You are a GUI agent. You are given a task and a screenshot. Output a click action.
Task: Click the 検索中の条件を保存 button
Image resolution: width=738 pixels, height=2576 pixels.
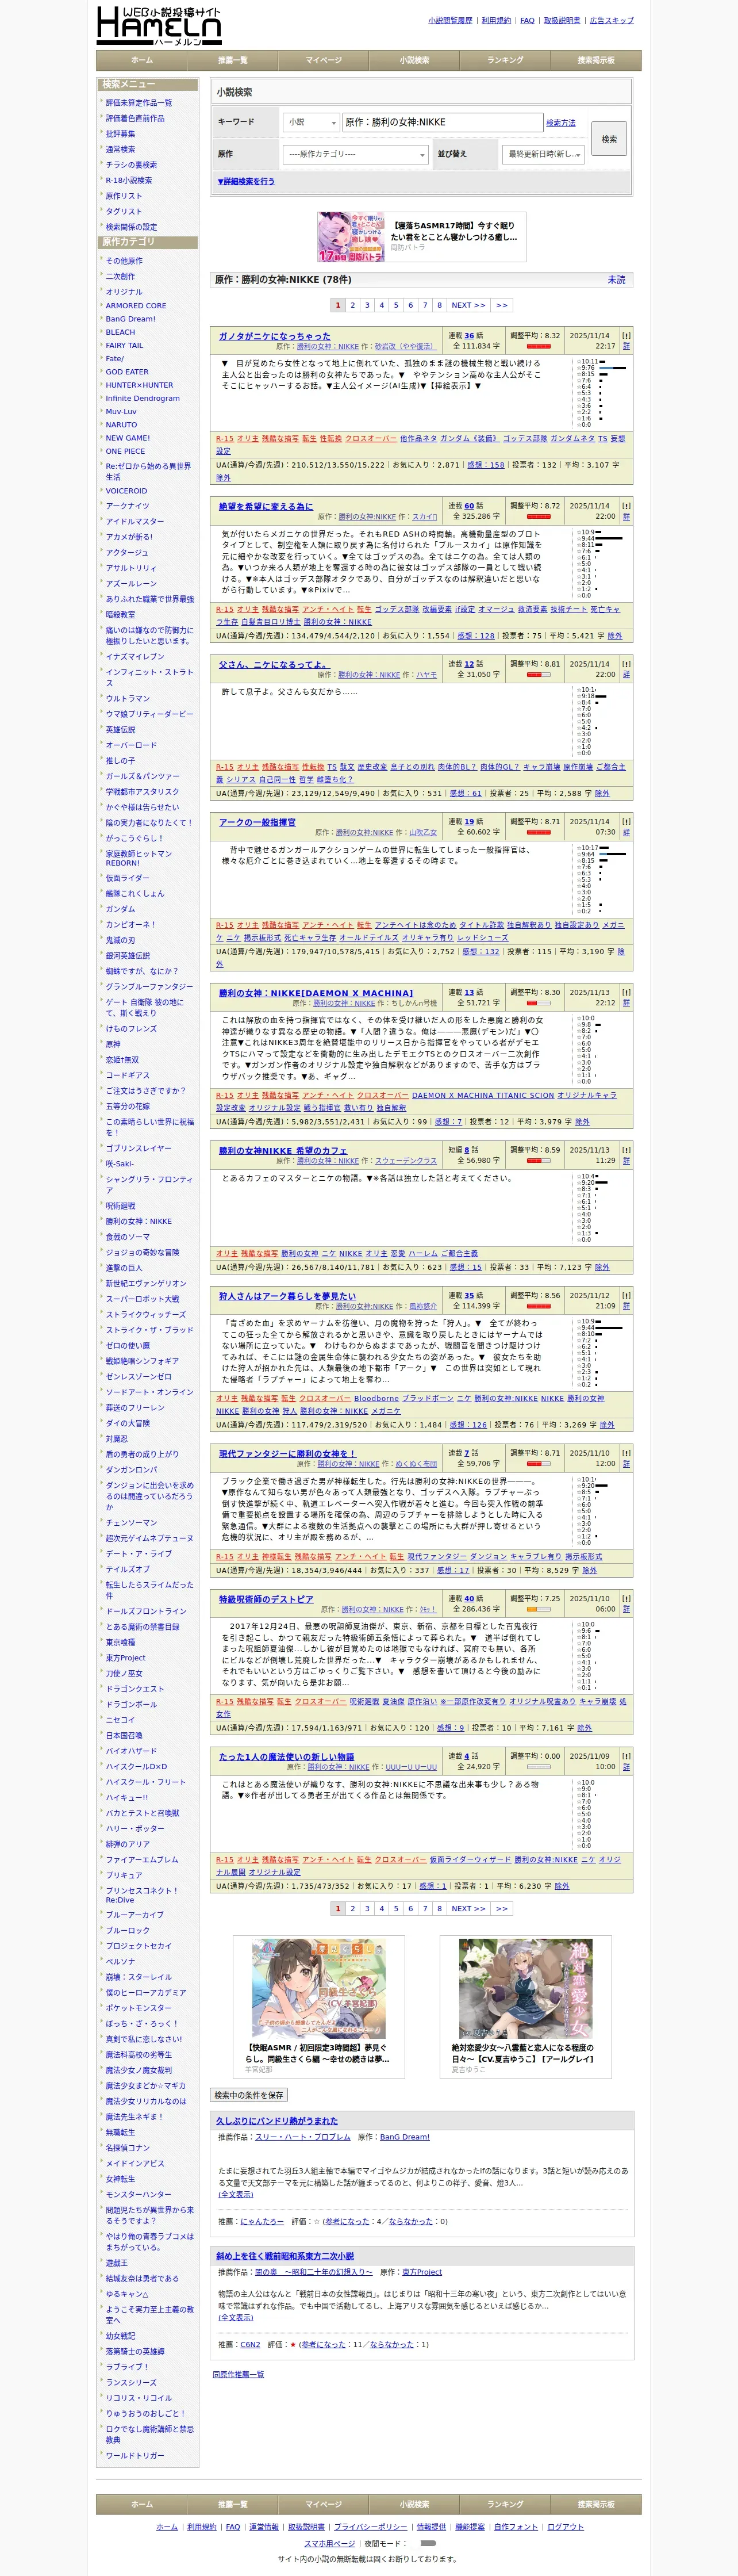[249, 2095]
